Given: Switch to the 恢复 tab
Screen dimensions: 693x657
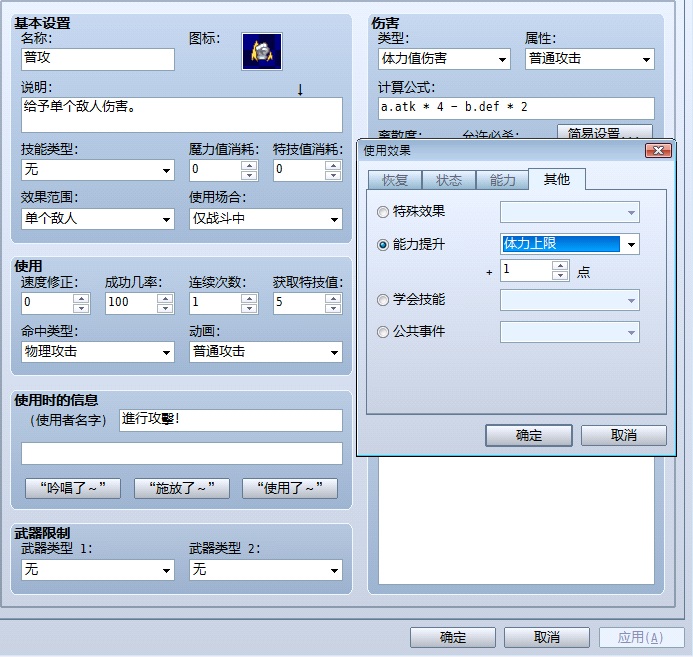Looking at the screenshot, I should [x=395, y=180].
